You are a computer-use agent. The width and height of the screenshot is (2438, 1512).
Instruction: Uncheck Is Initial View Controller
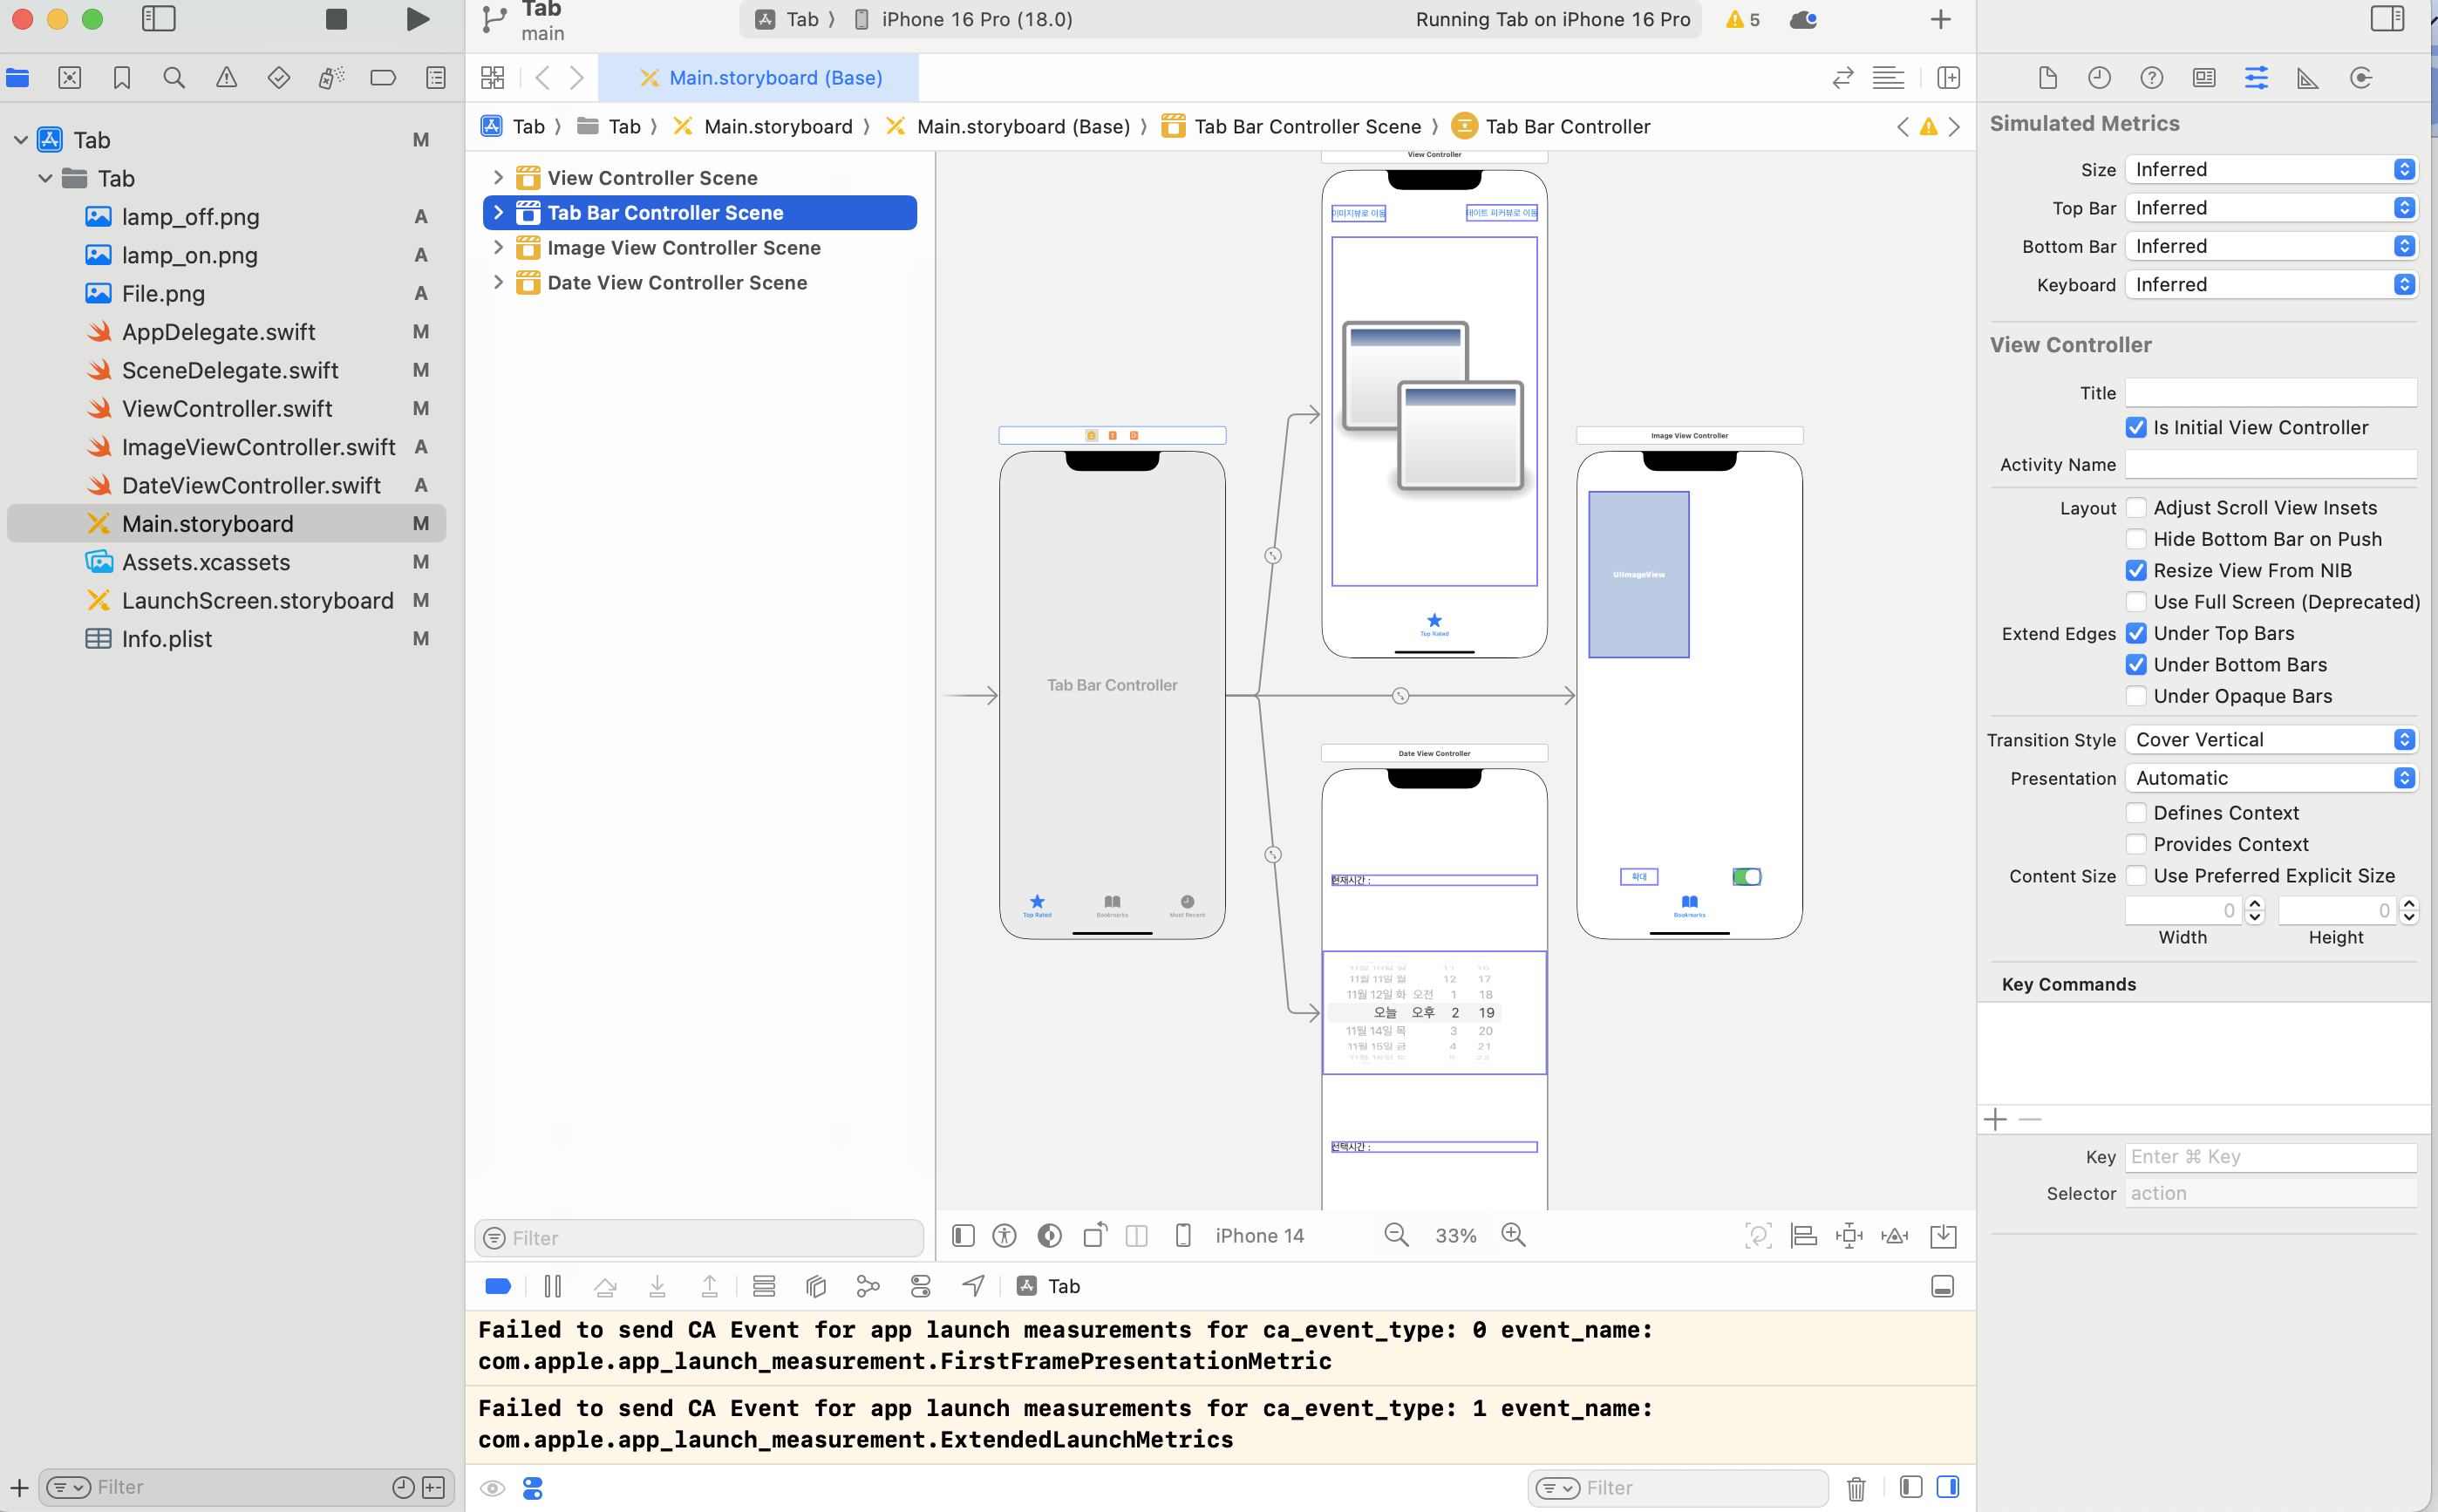2136,428
